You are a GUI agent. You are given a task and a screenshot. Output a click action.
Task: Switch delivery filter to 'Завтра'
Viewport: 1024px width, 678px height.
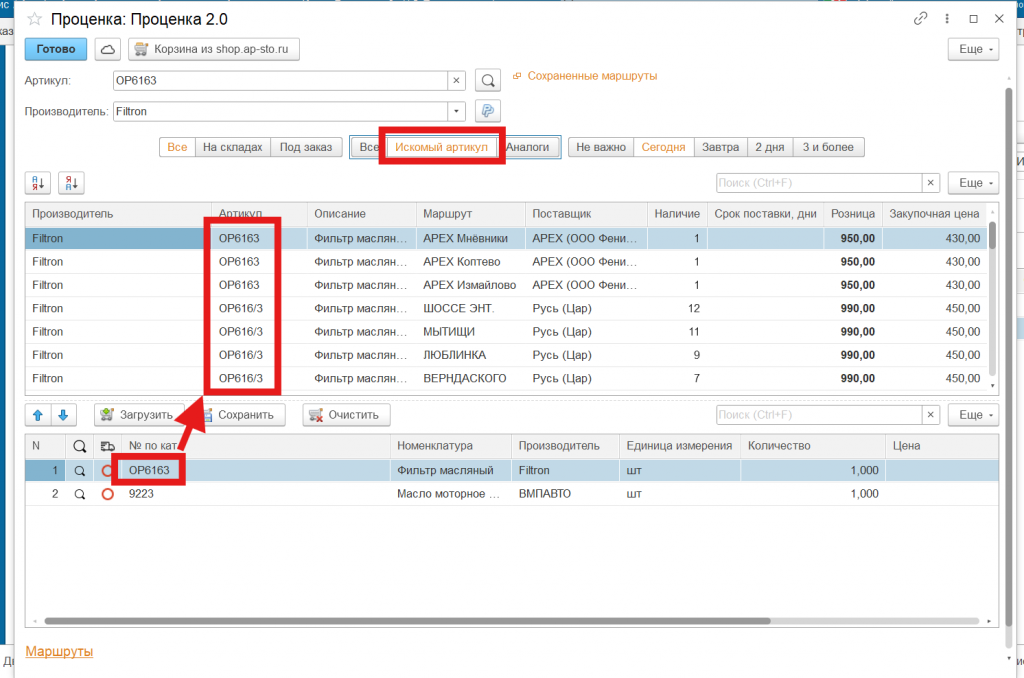point(720,147)
